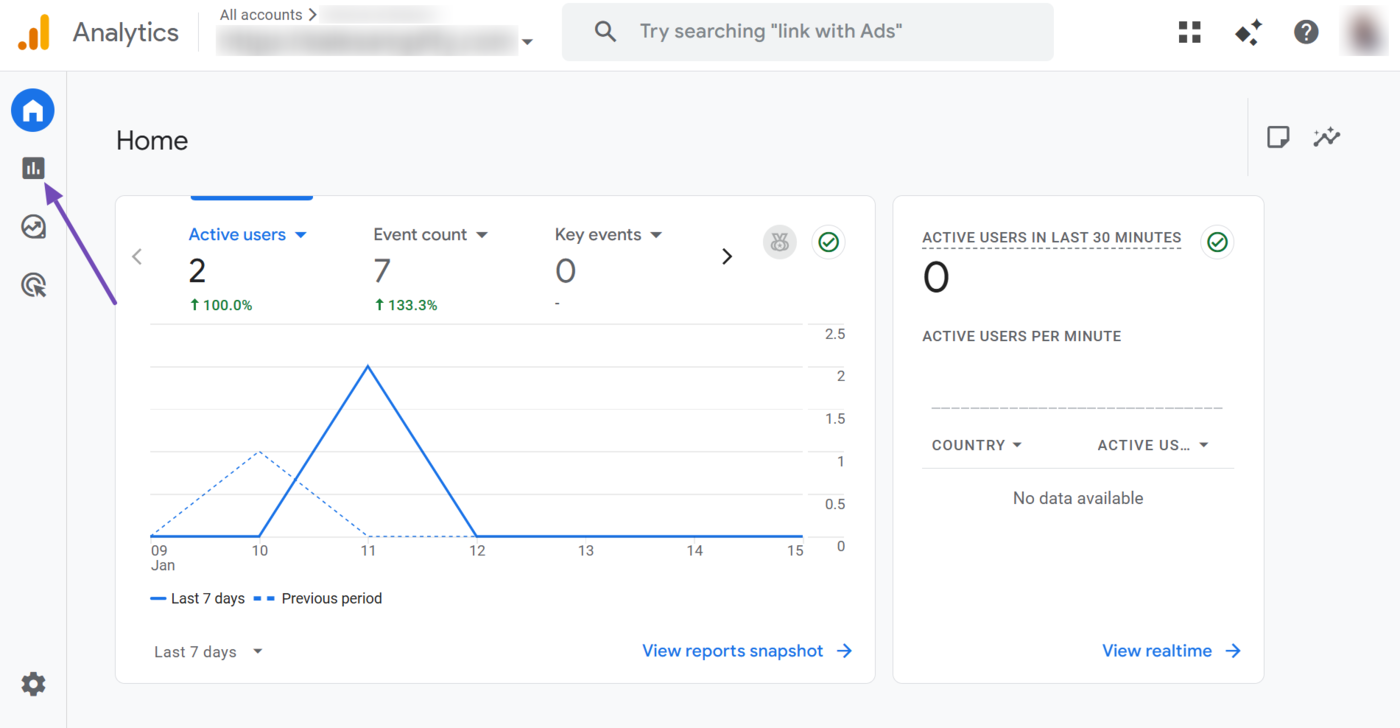Open the Insights trending chart icon
Image resolution: width=1400 pixels, height=728 pixels.
pos(1327,137)
